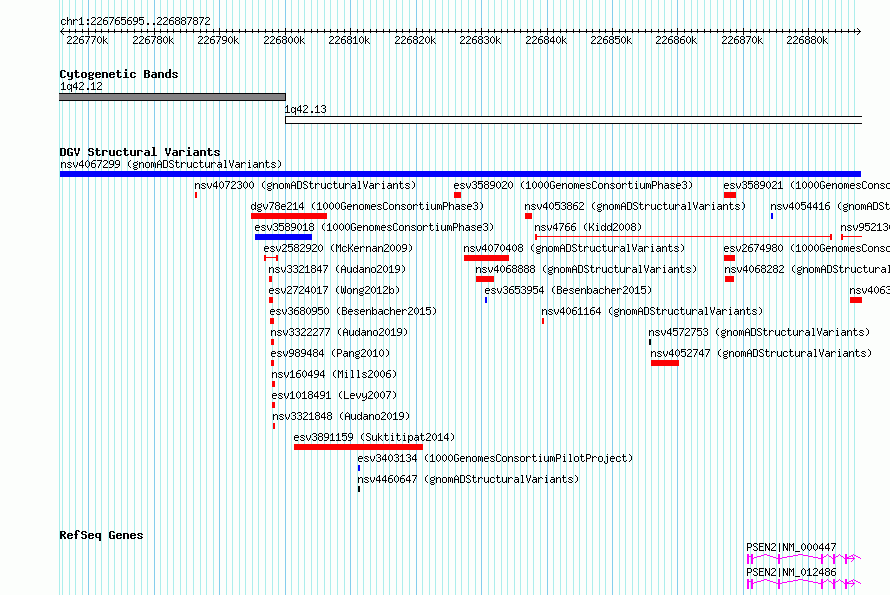Select the red nsv4070408 variant bar
This screenshot has height=595, width=890.
click(486, 258)
